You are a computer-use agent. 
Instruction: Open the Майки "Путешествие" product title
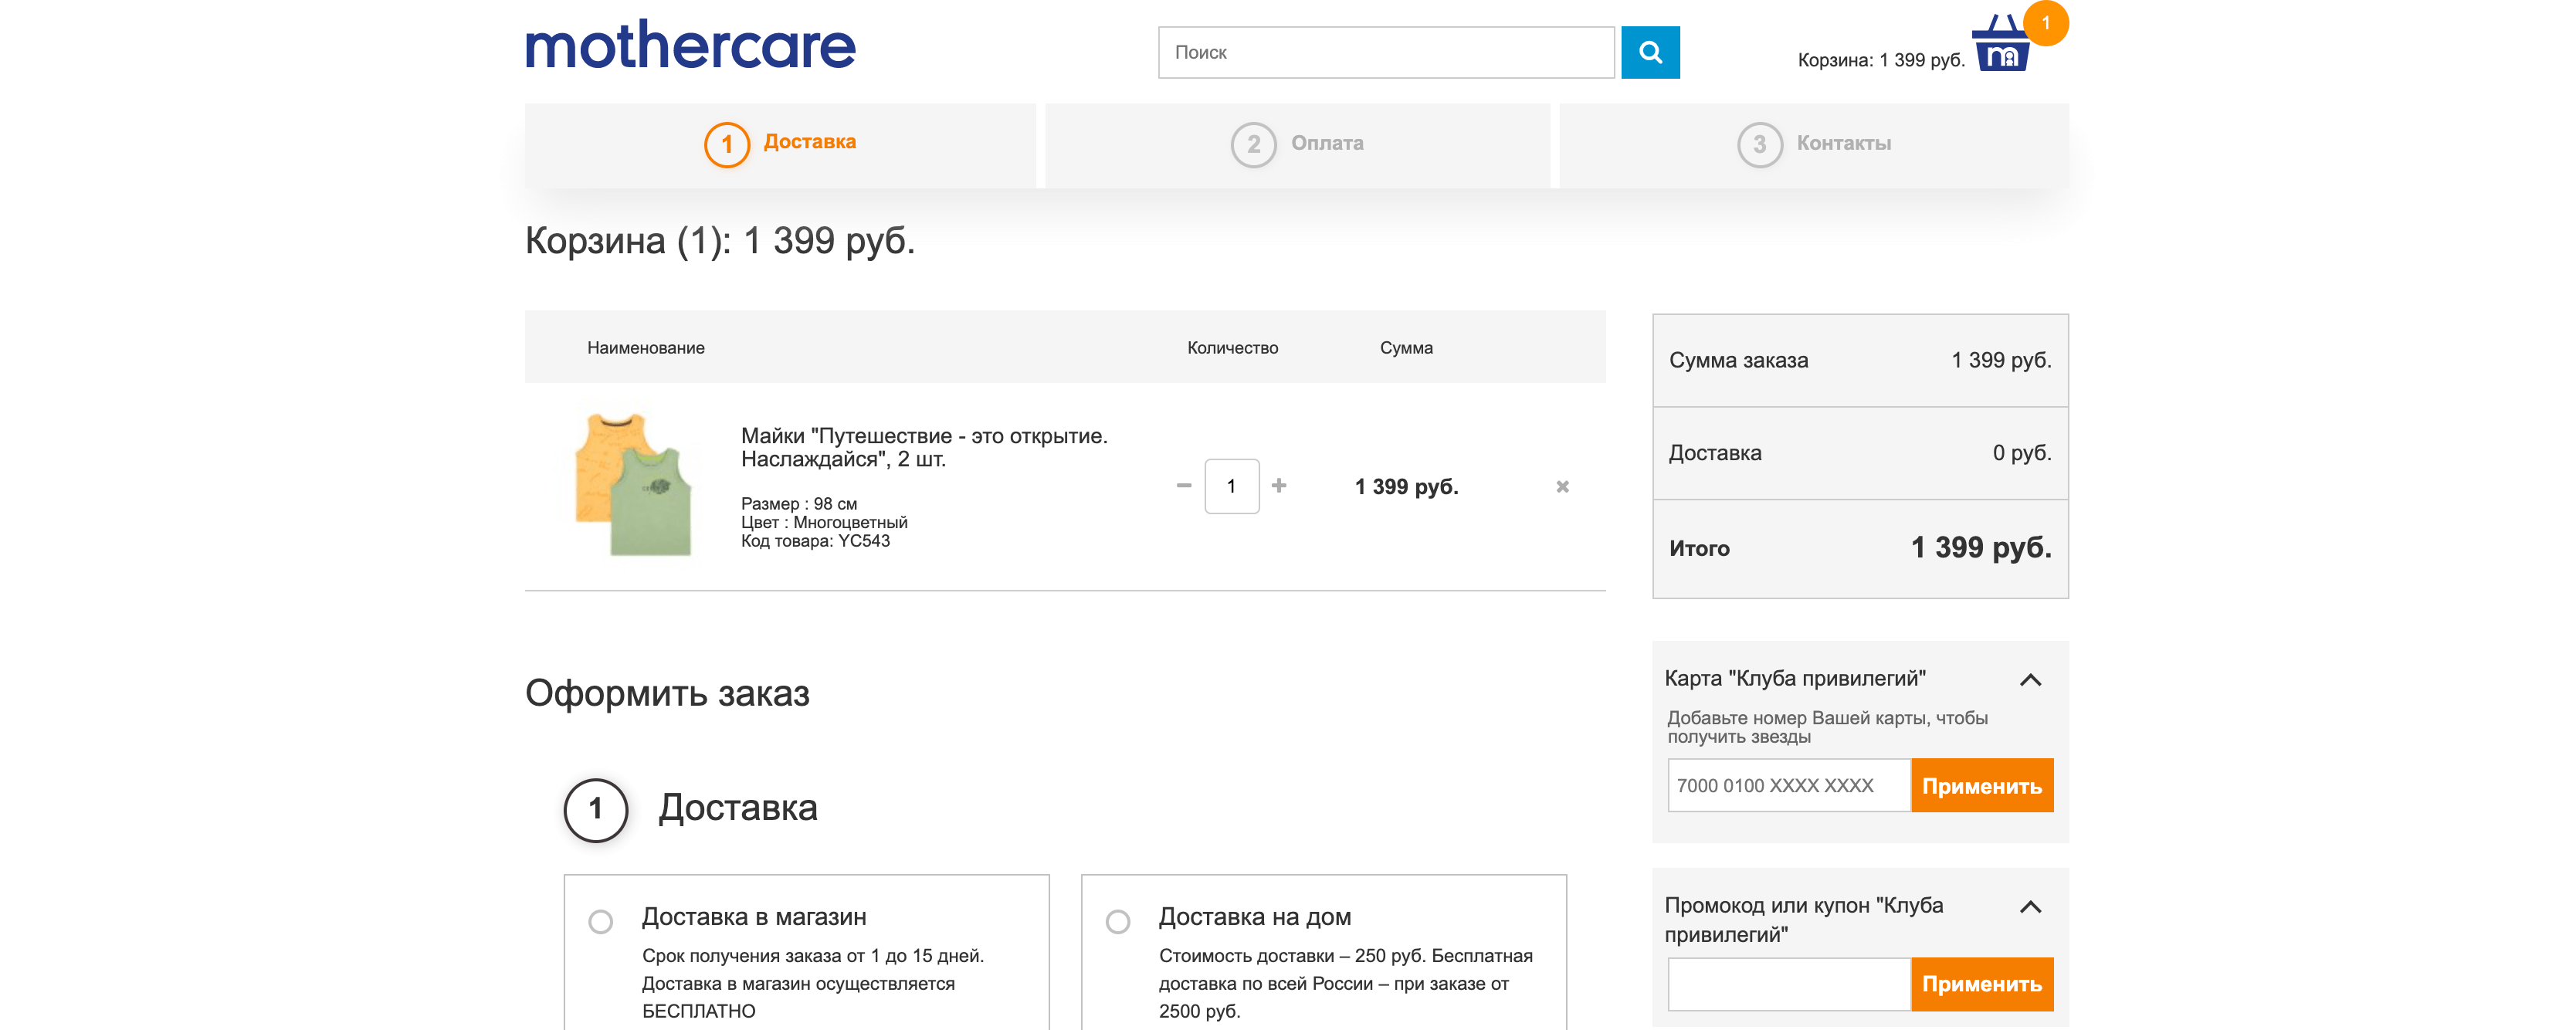924,447
